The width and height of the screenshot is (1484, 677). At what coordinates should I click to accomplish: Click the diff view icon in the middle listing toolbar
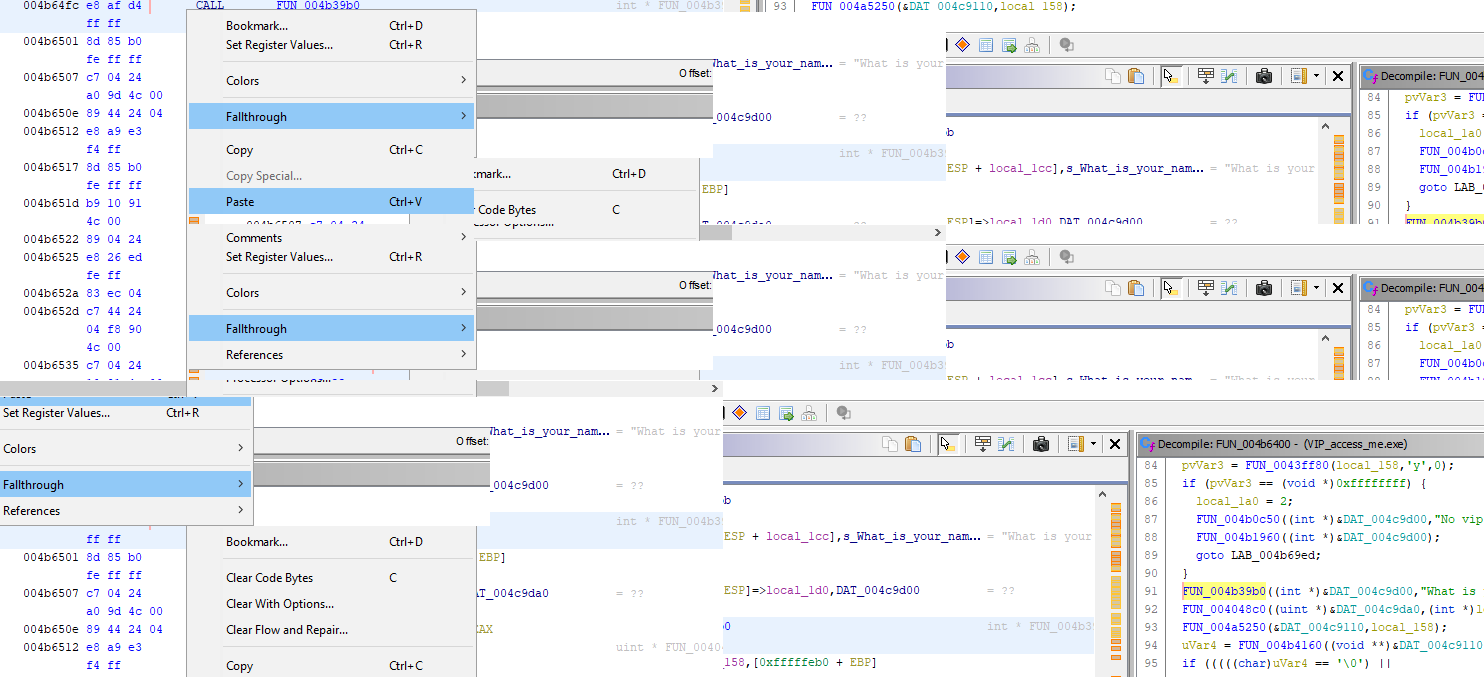1230,288
